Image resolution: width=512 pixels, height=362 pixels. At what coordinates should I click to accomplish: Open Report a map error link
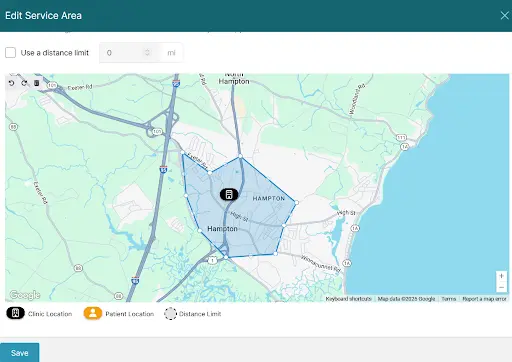pyautogui.click(x=484, y=299)
